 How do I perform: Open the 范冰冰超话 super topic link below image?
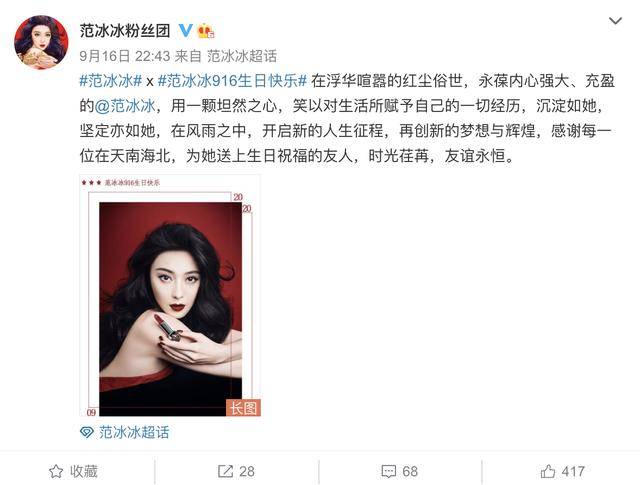(x=134, y=432)
